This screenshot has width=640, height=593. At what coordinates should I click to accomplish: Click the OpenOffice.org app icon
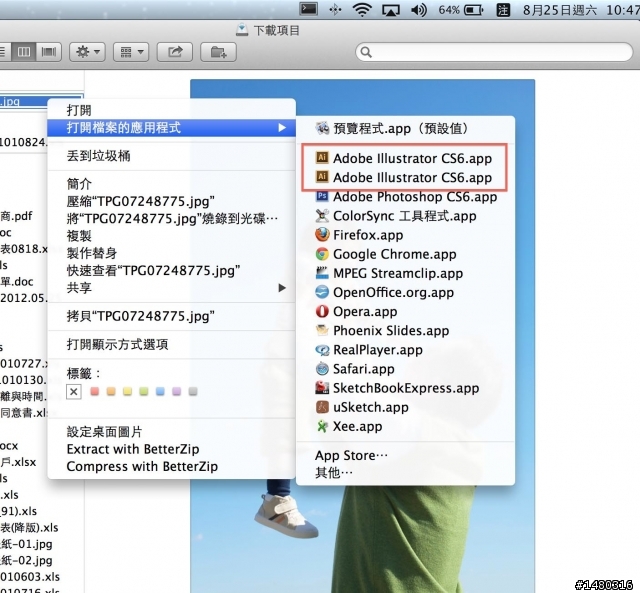coord(322,292)
